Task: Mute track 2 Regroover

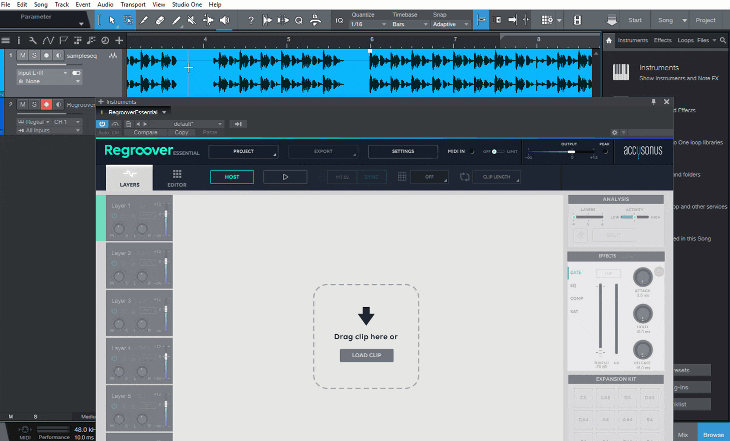Action: tap(22, 104)
